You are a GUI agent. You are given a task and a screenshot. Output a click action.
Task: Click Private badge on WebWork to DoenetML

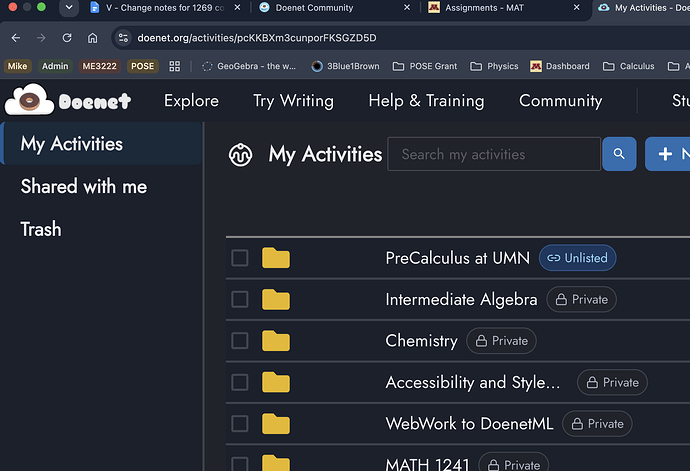coord(597,423)
